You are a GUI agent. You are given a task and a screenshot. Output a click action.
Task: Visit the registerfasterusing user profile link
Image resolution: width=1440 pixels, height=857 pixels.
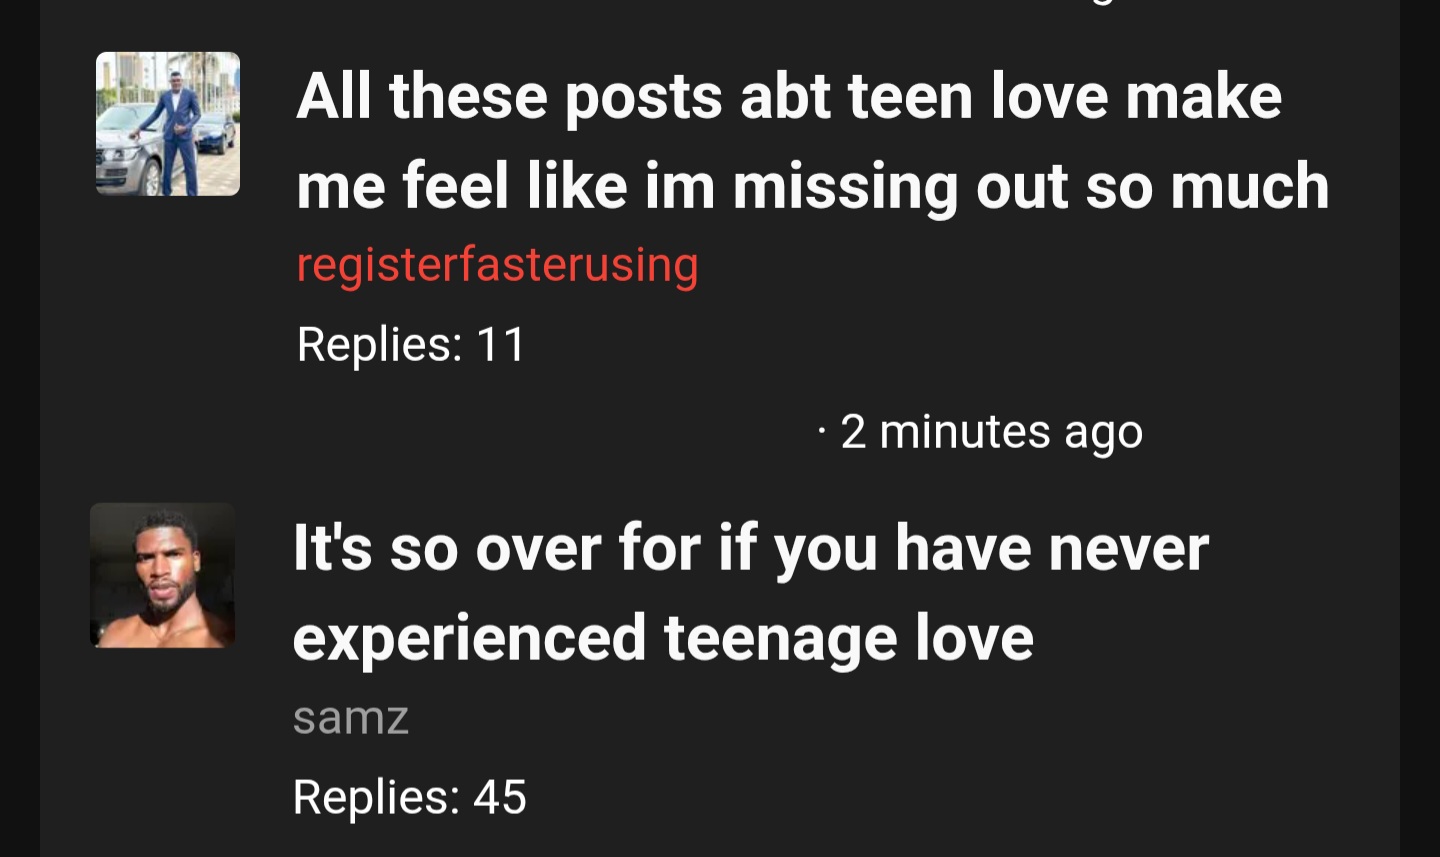click(x=497, y=265)
